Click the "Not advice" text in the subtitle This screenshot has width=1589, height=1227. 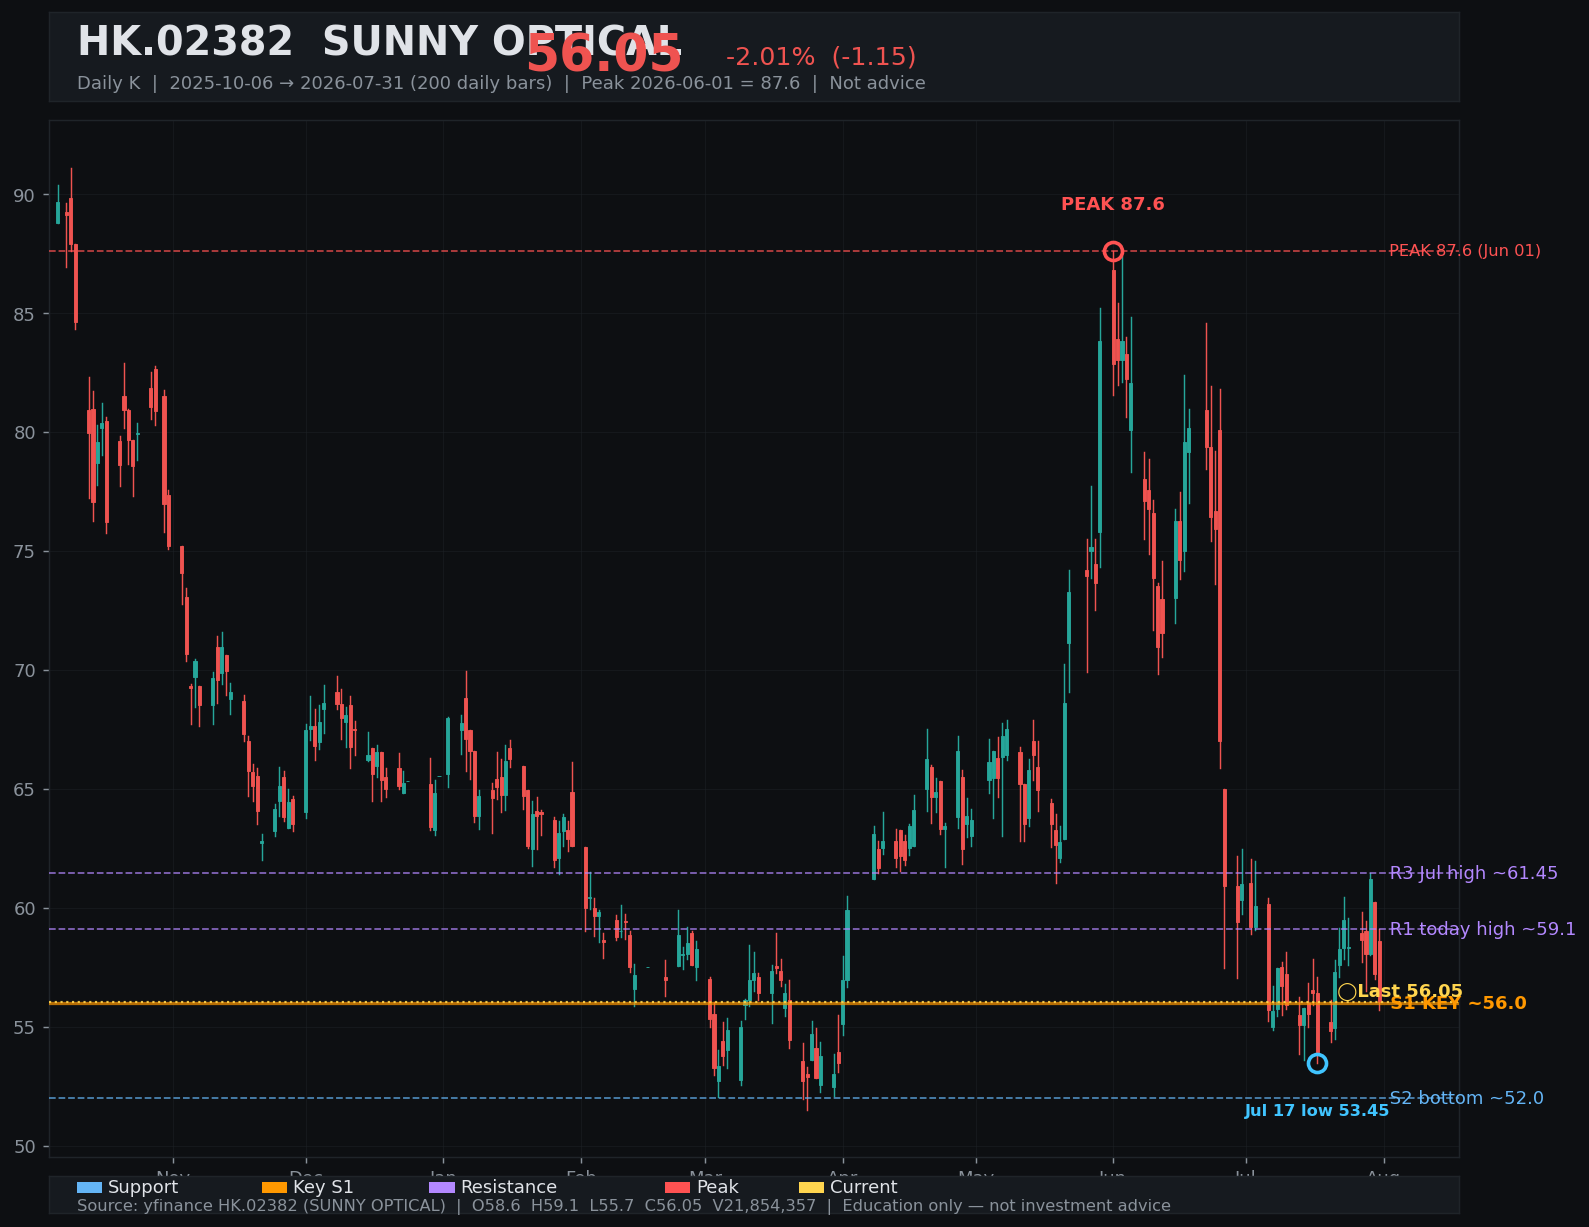877,83
